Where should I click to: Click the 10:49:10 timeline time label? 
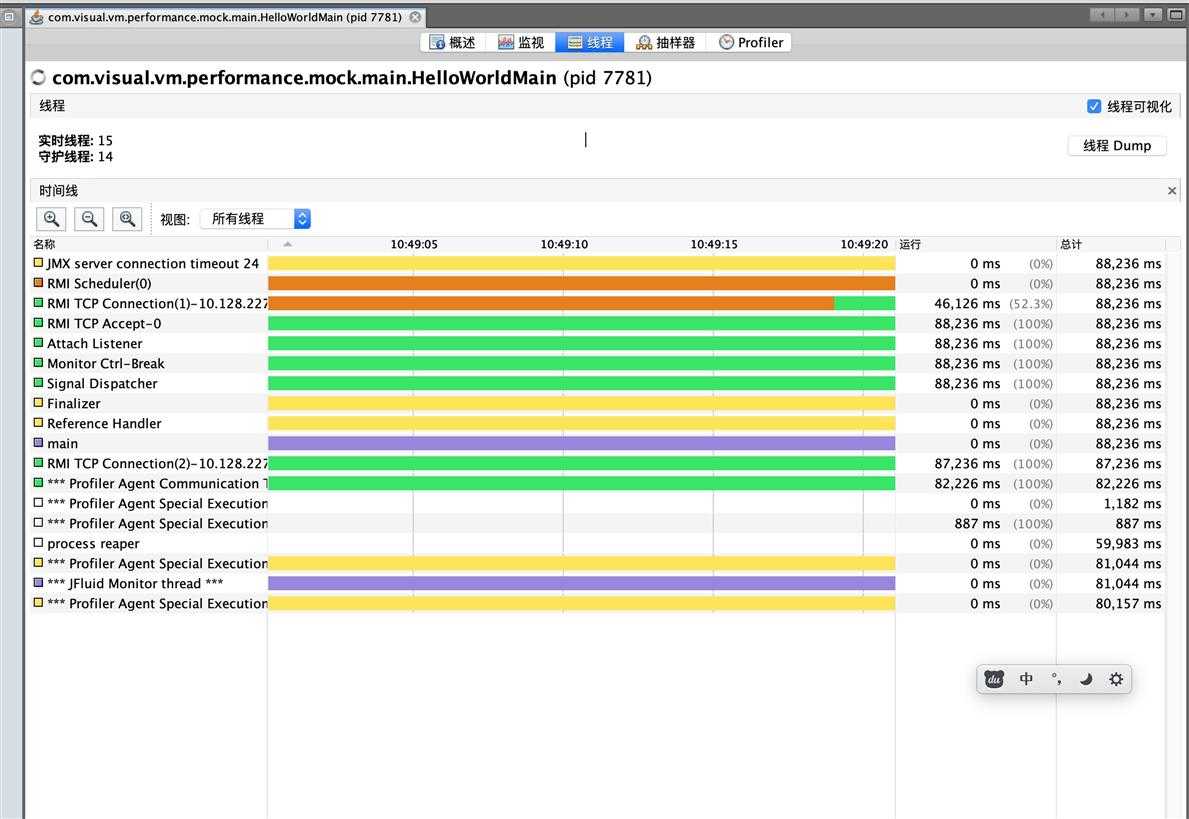pos(563,244)
